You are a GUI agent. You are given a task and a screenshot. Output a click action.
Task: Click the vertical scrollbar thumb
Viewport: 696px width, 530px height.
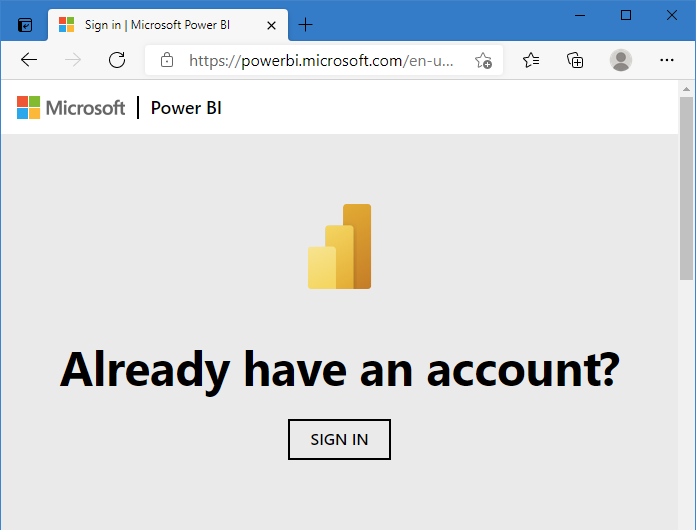686,189
